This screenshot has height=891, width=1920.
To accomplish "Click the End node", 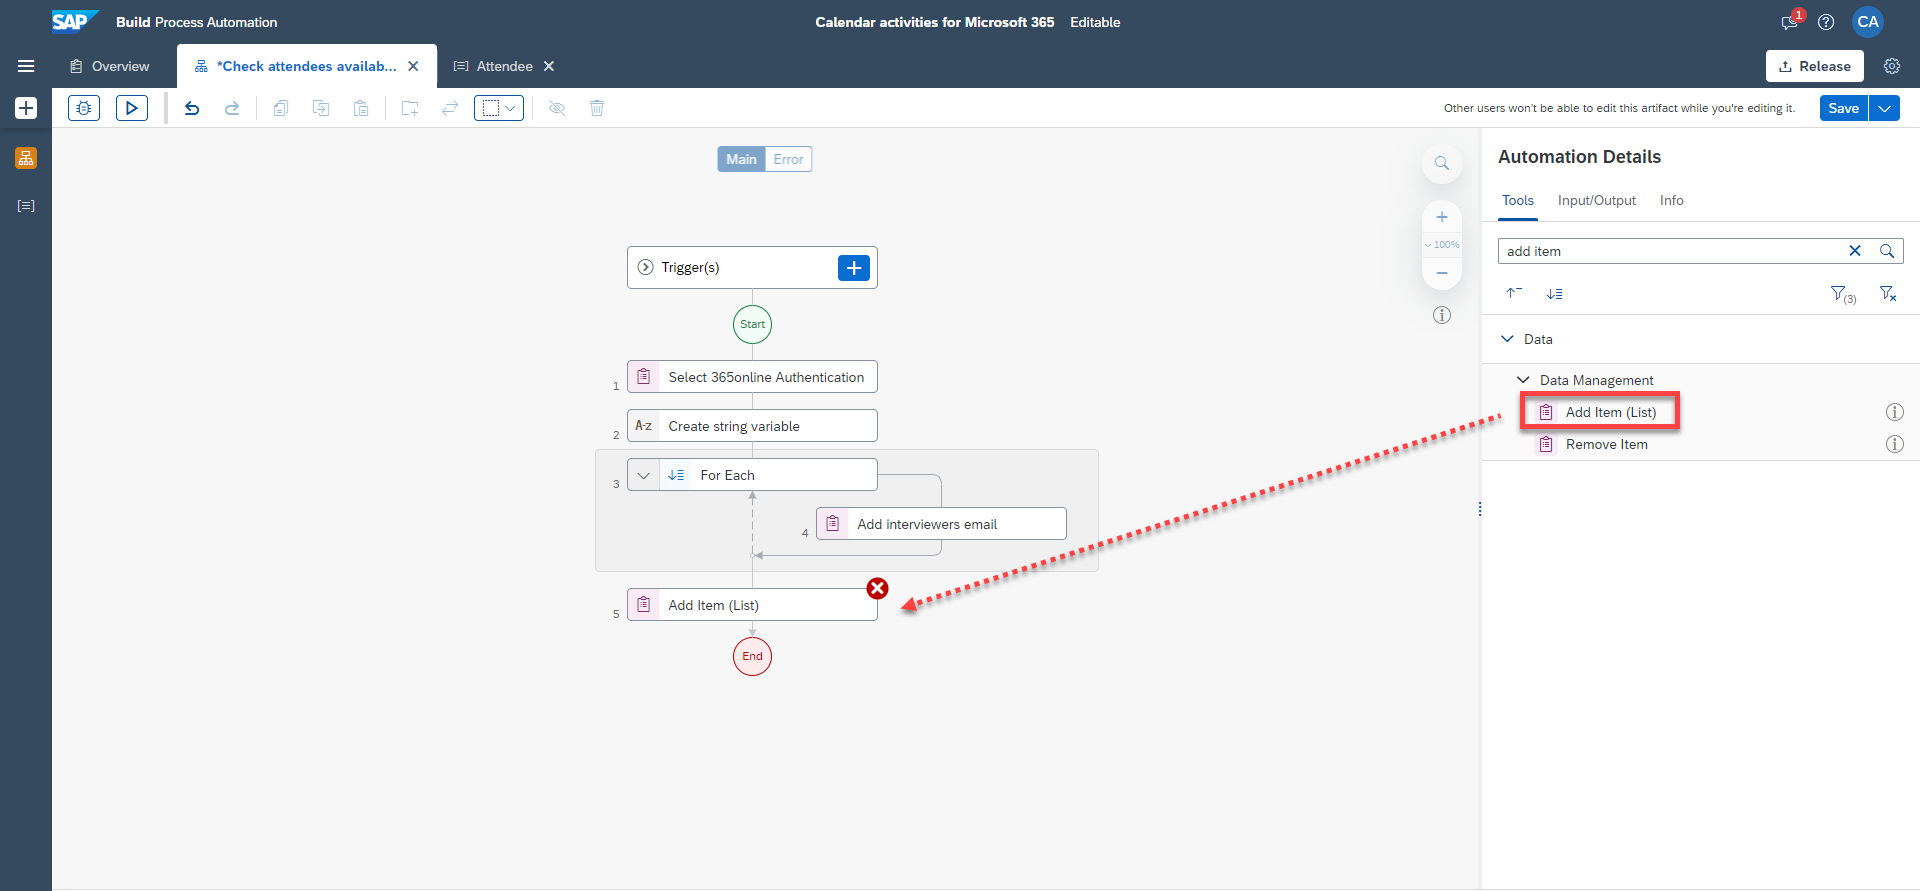I will [752, 657].
